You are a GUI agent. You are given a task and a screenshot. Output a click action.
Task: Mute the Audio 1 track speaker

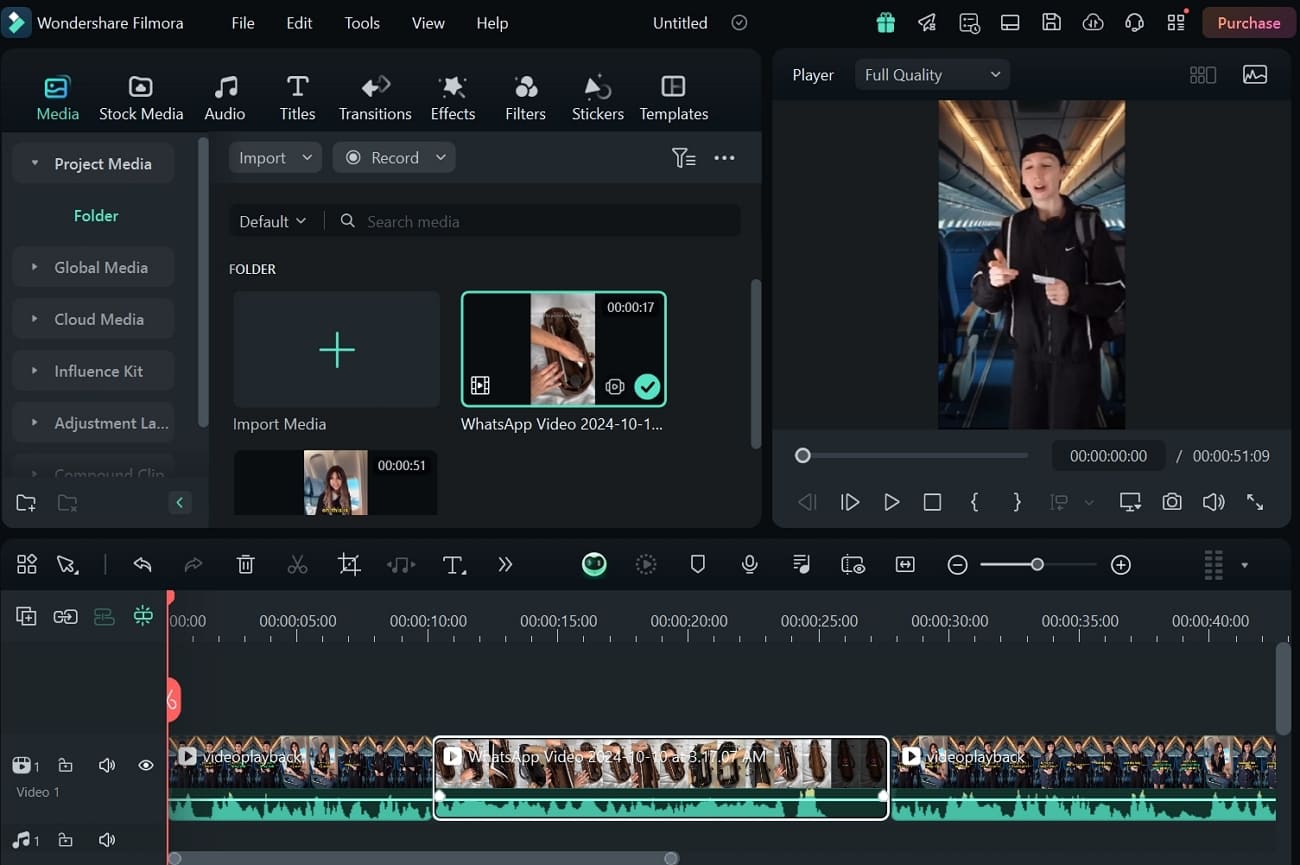coord(107,840)
